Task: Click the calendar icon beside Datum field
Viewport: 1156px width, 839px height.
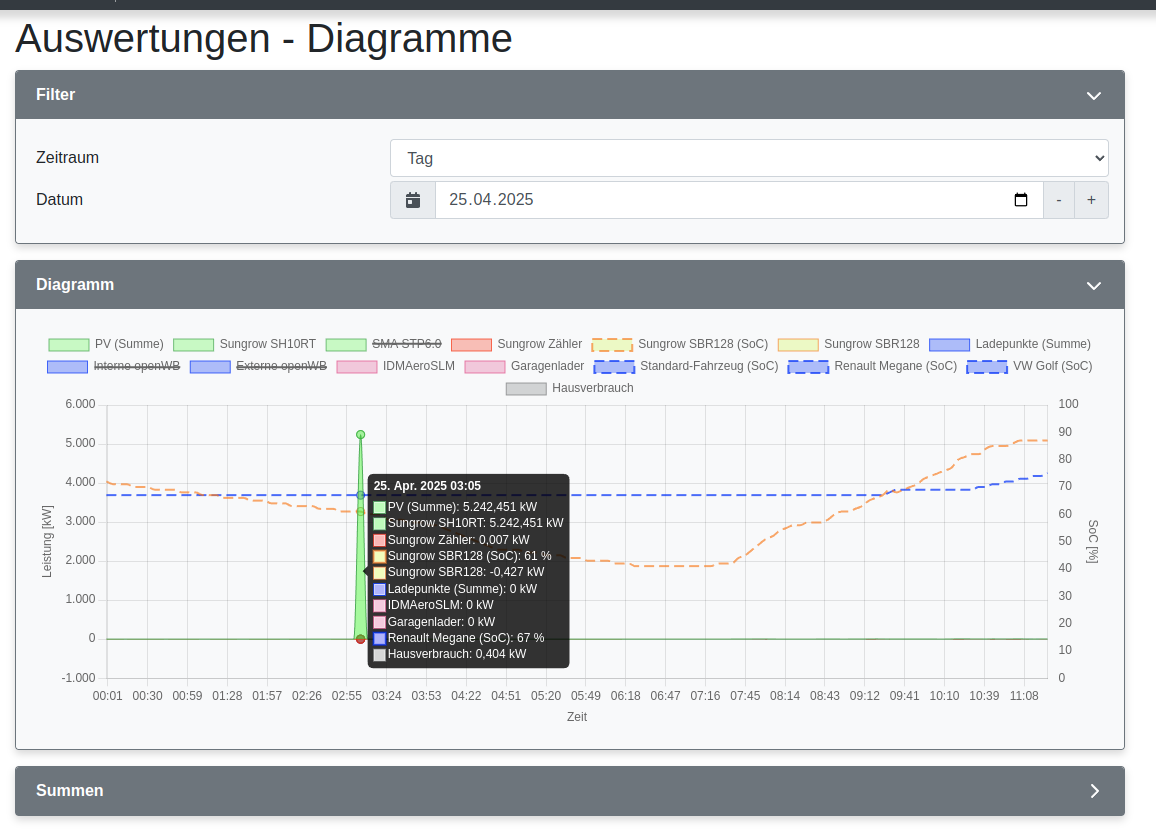Action: [413, 200]
